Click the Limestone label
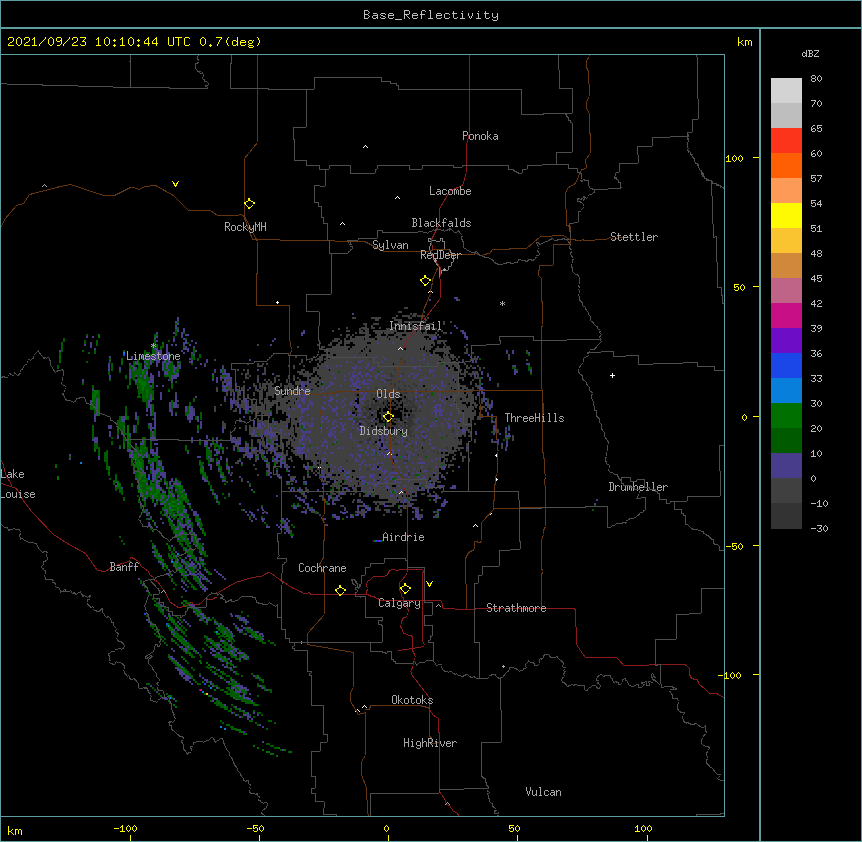Screen dimensions: 862x842 pyautogui.click(x=153, y=356)
